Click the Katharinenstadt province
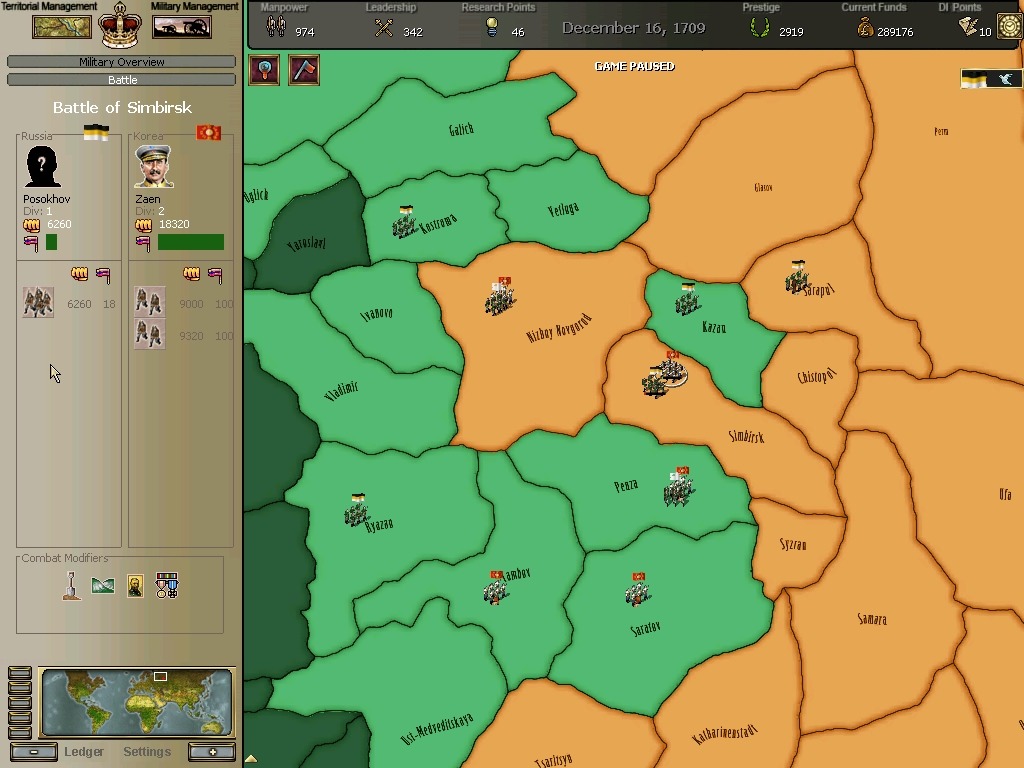The height and width of the screenshot is (768, 1024). pyautogui.click(x=725, y=733)
